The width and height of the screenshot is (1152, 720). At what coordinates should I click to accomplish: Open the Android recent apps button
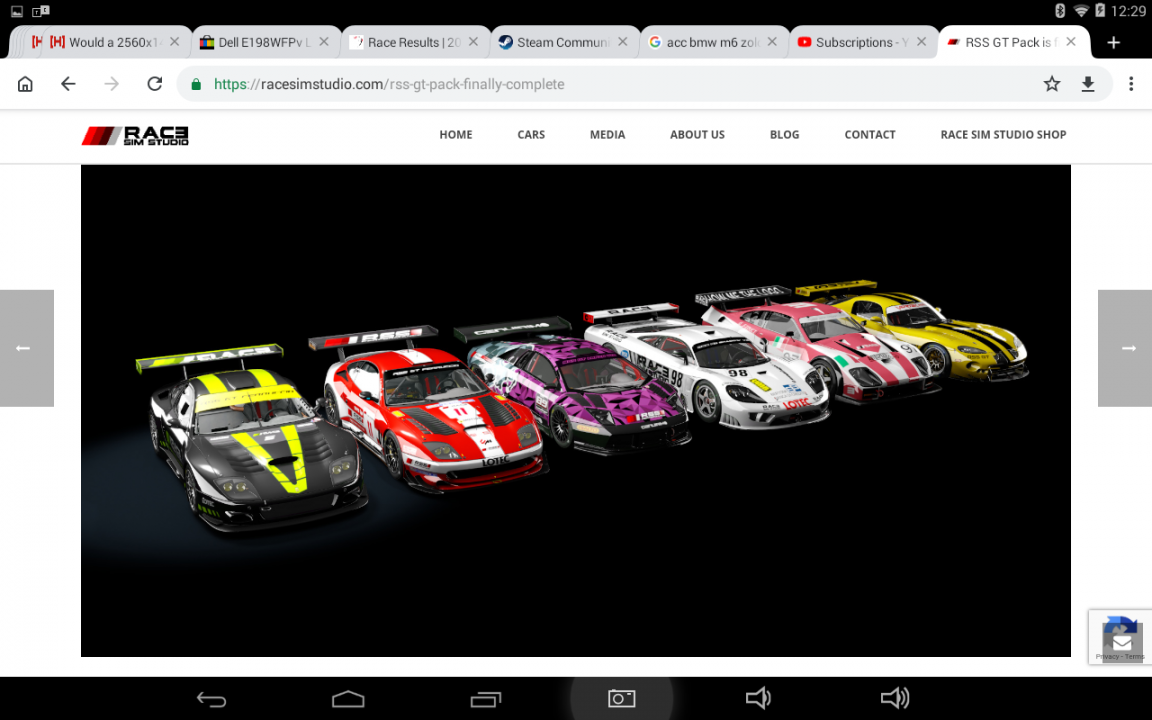point(486,699)
